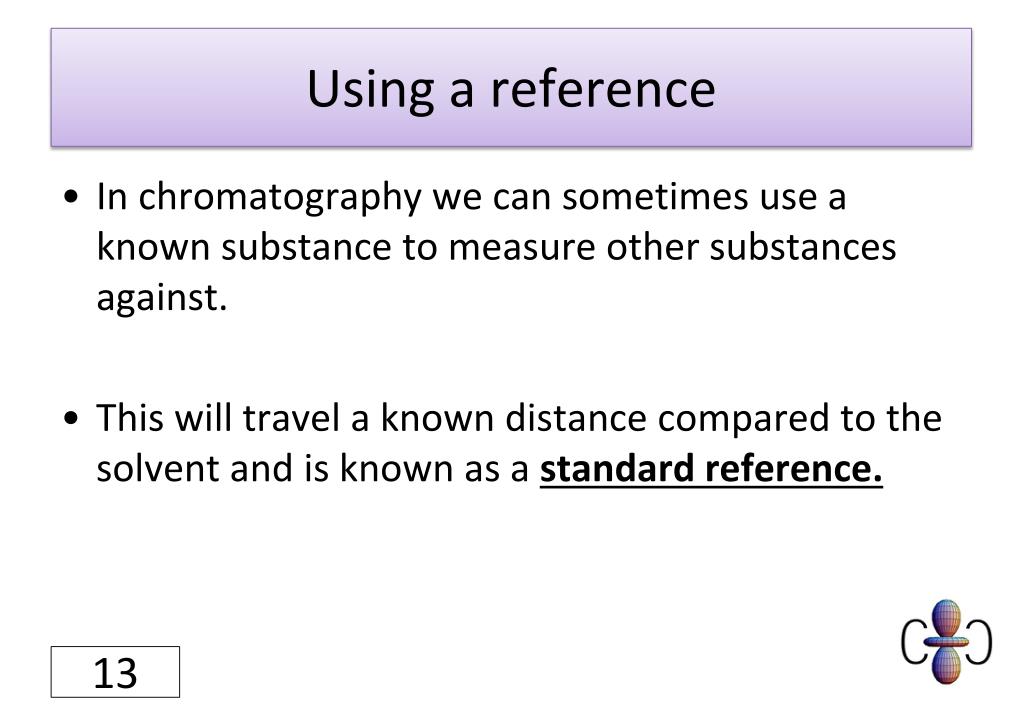Click the phrase 'other substances'

[x=751, y=247]
